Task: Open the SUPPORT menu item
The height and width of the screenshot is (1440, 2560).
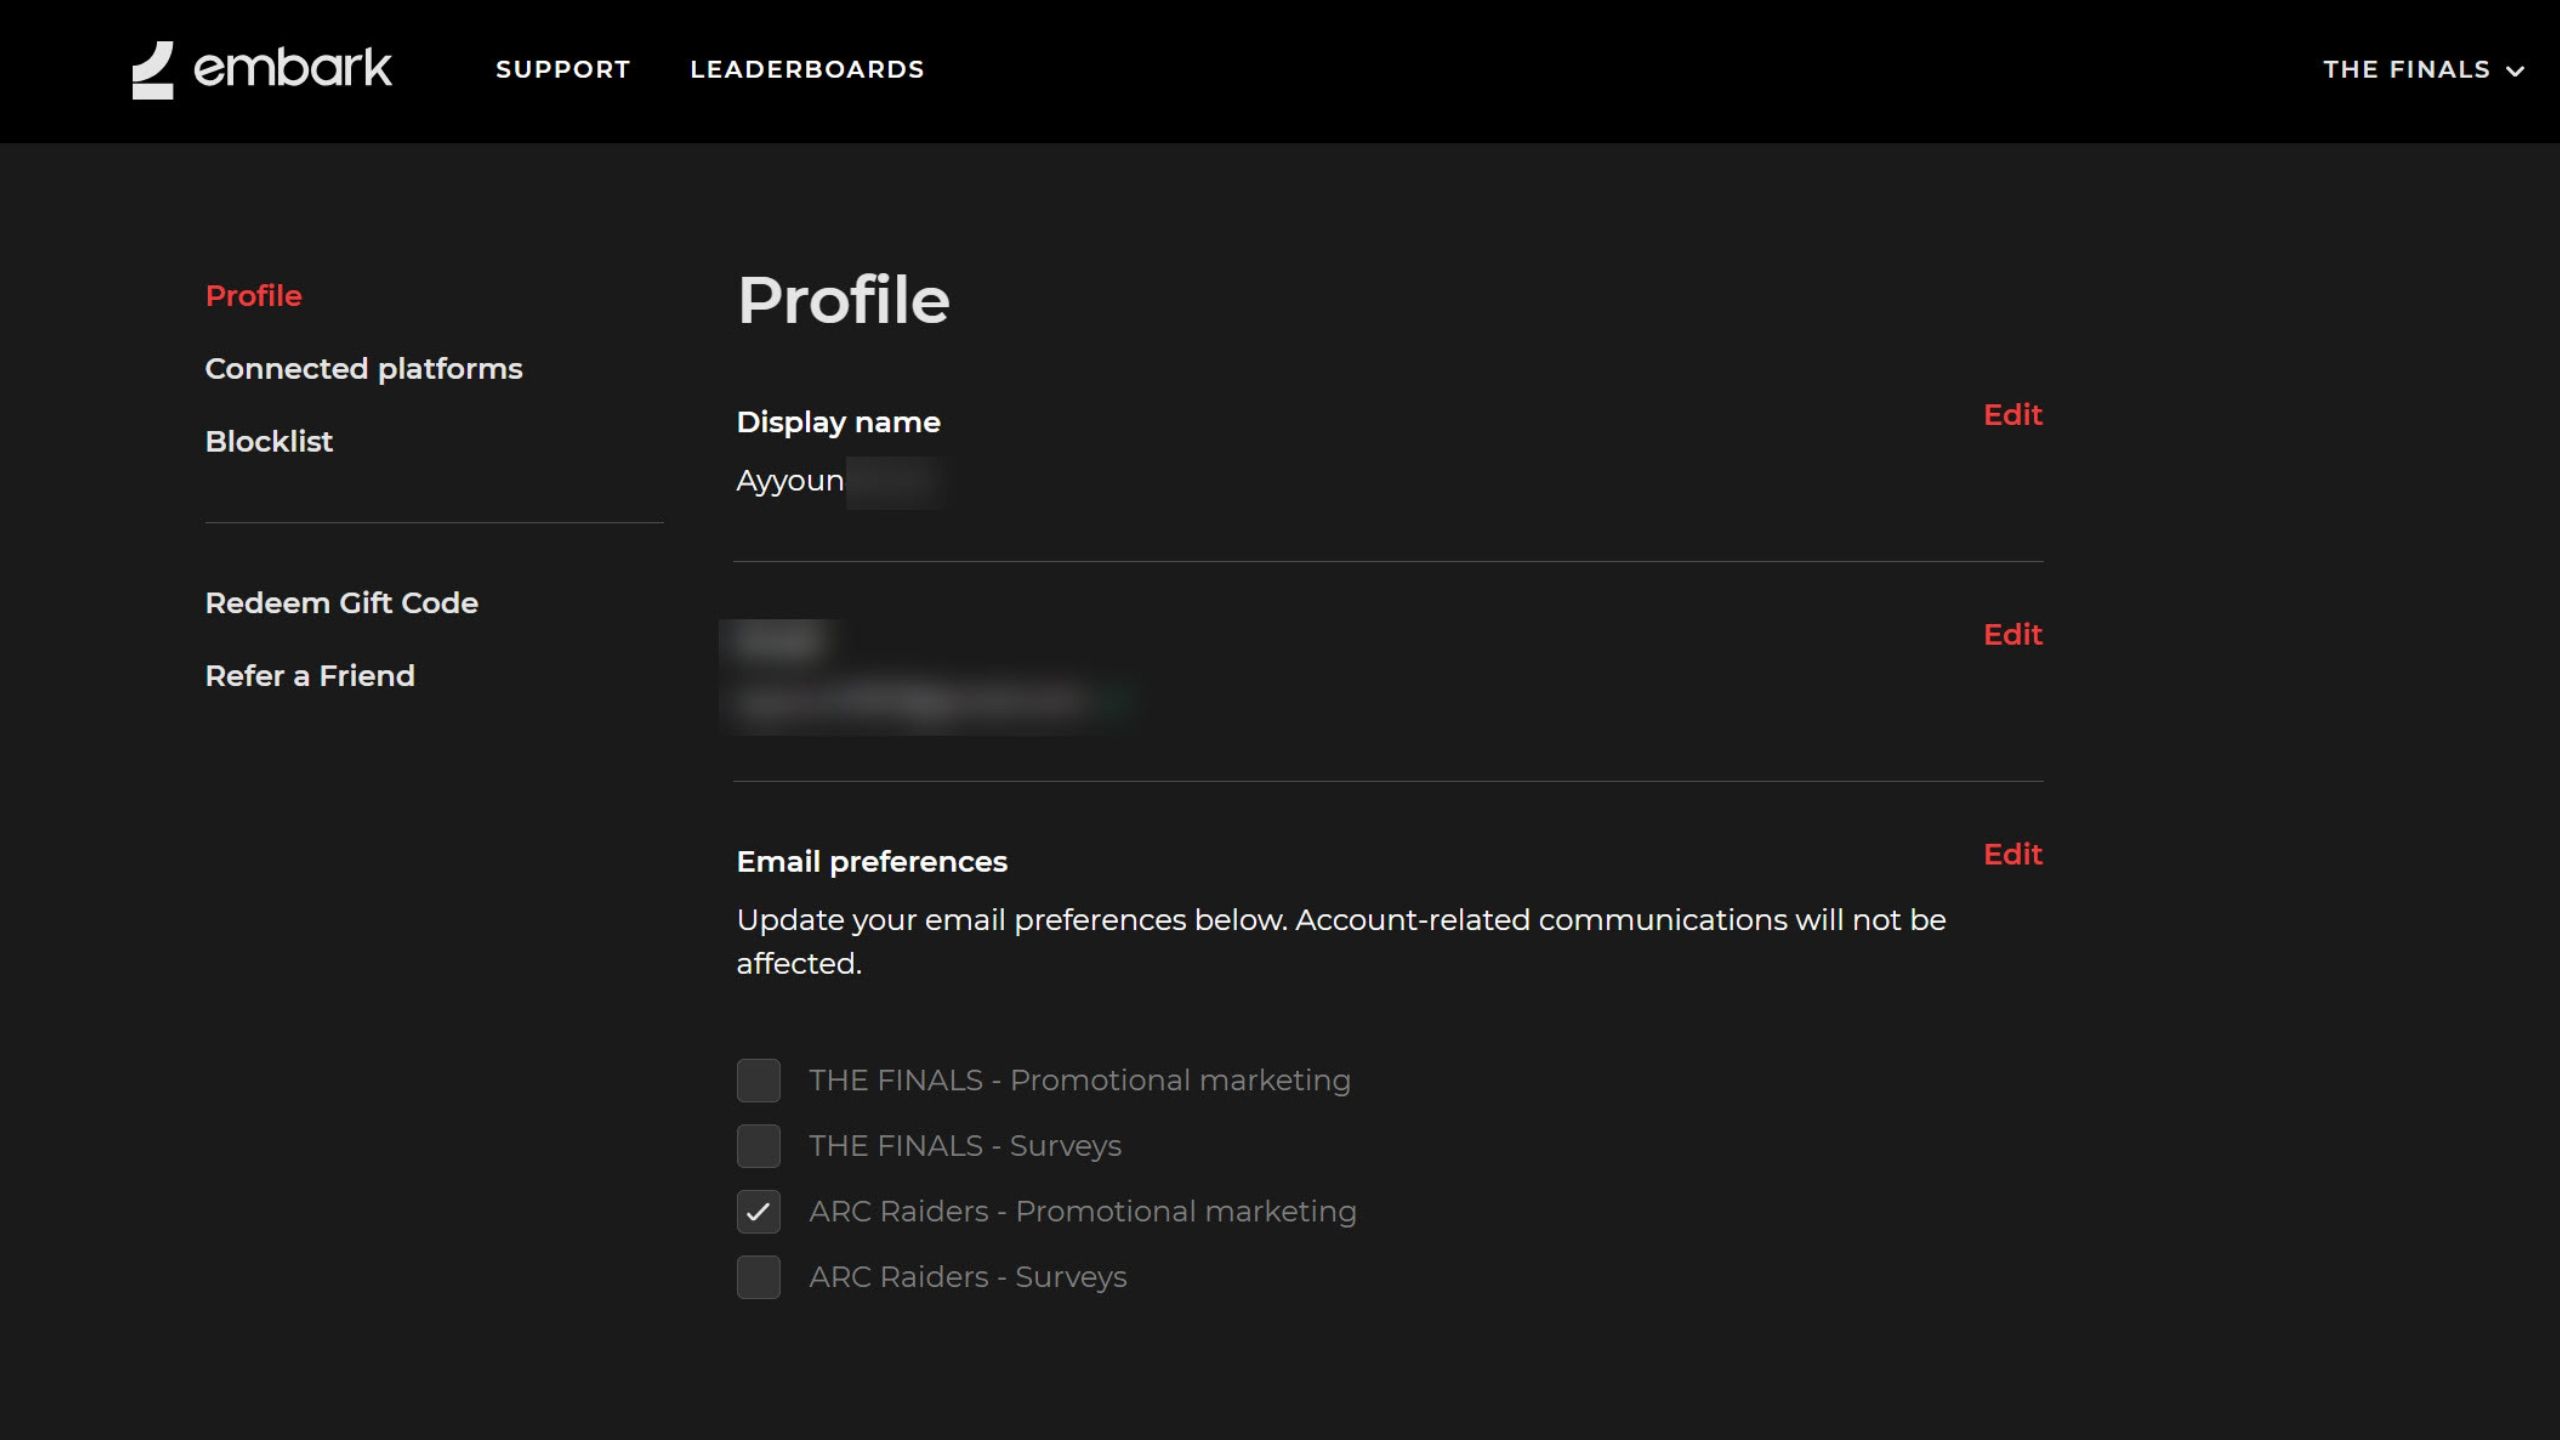Action: coord(563,70)
